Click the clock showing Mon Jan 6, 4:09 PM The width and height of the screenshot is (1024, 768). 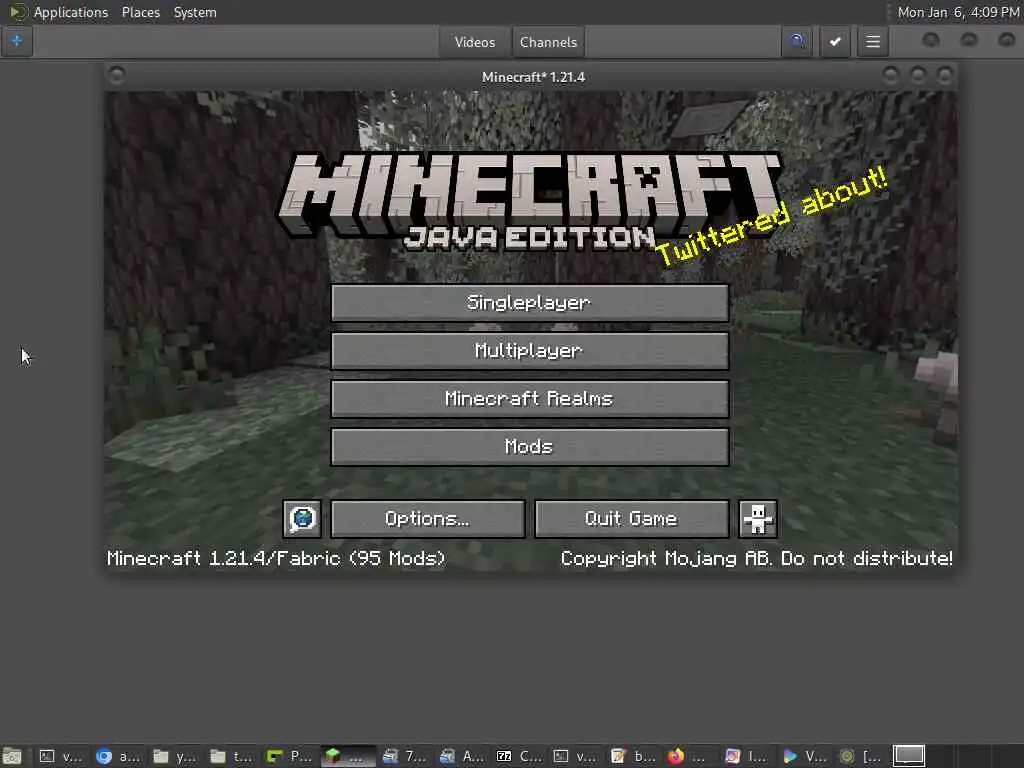tap(958, 12)
